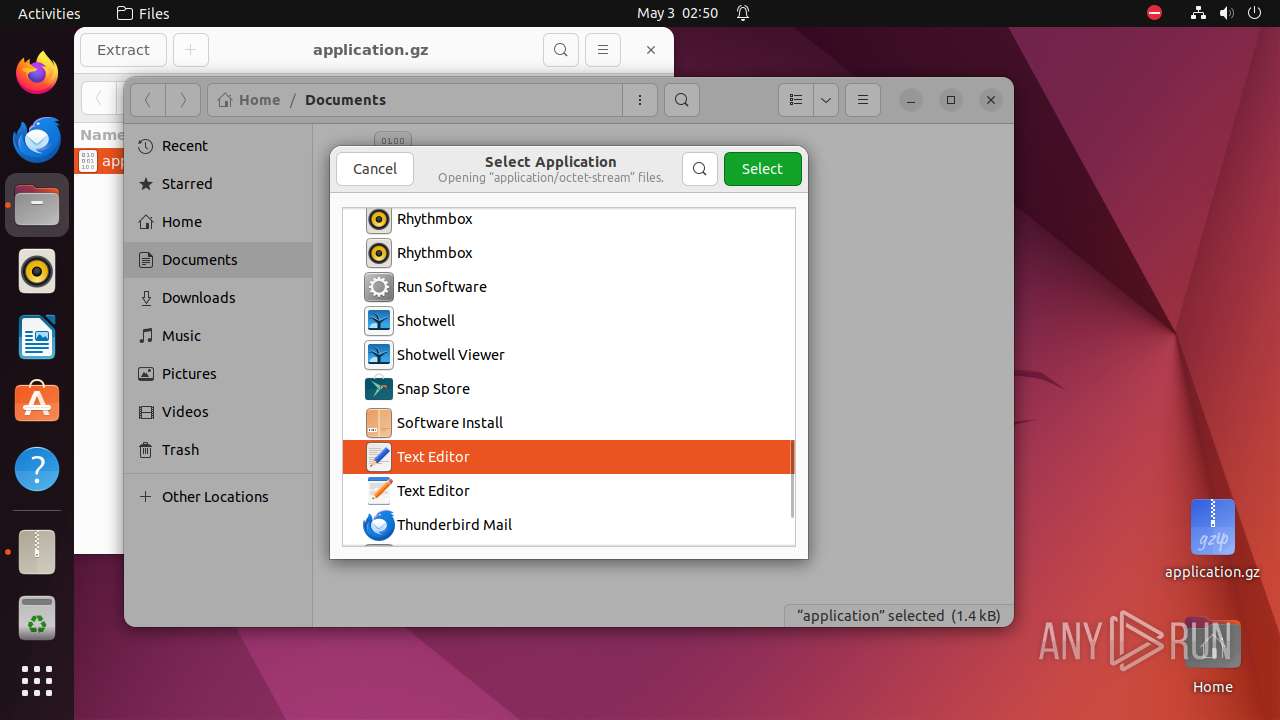The width and height of the screenshot is (1280, 720).
Task: Open Ubuntu Software from the dock
Action: coord(37,403)
